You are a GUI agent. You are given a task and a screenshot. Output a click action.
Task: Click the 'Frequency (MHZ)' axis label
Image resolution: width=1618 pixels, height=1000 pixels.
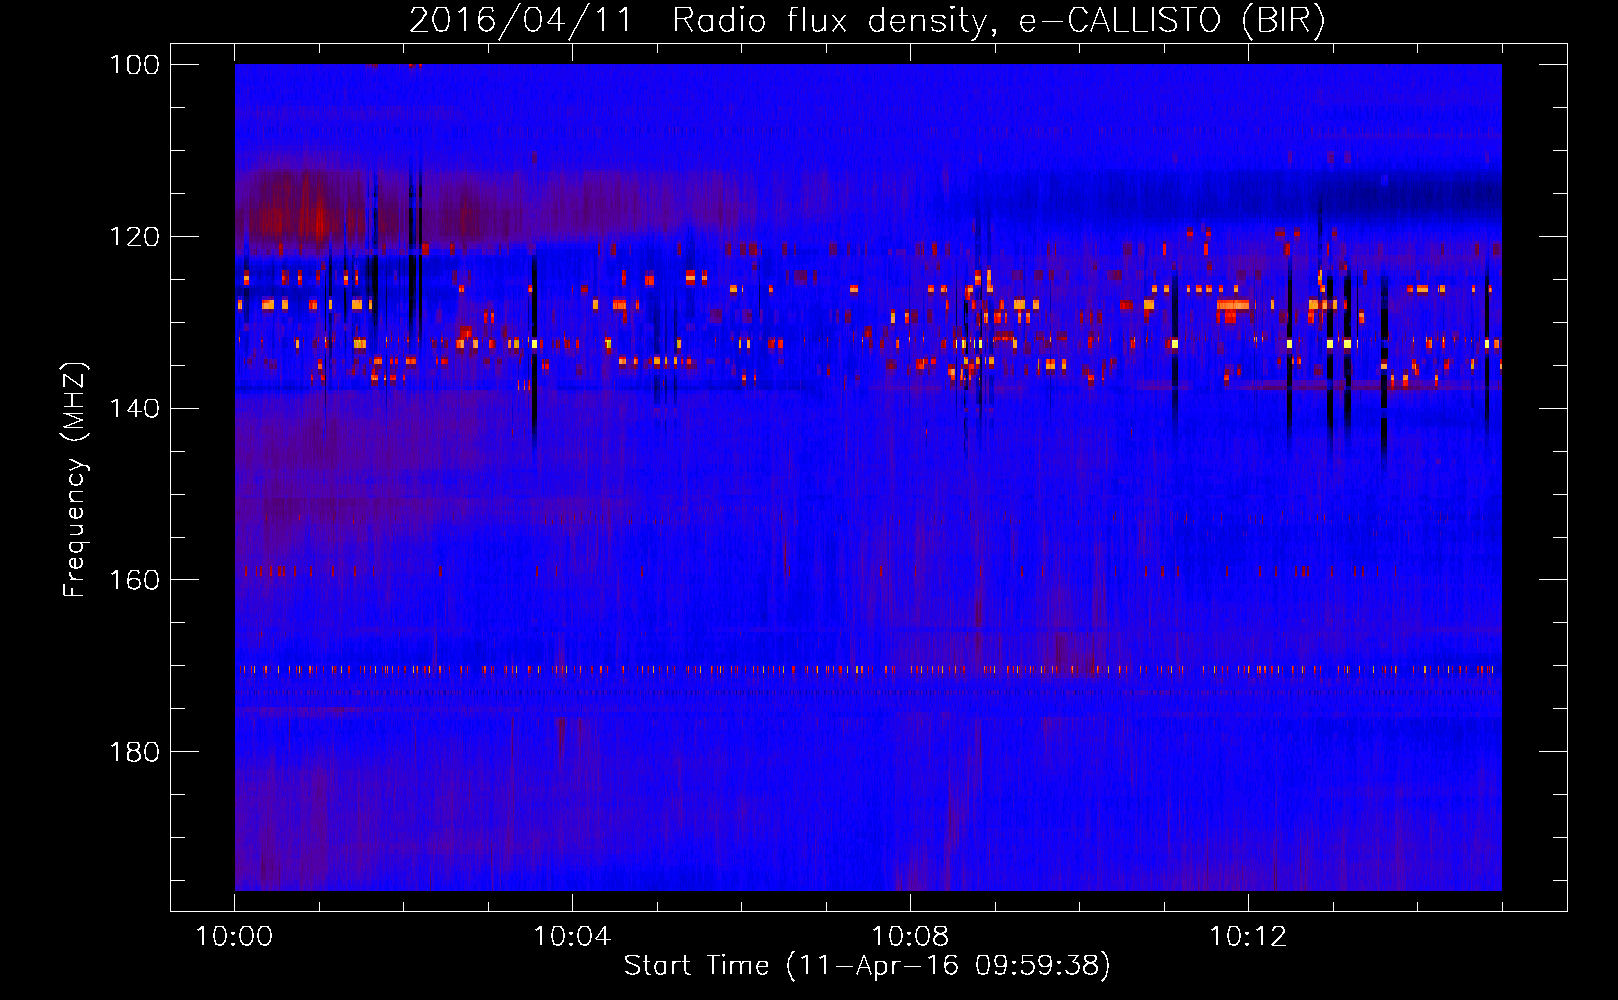[x=75, y=479]
